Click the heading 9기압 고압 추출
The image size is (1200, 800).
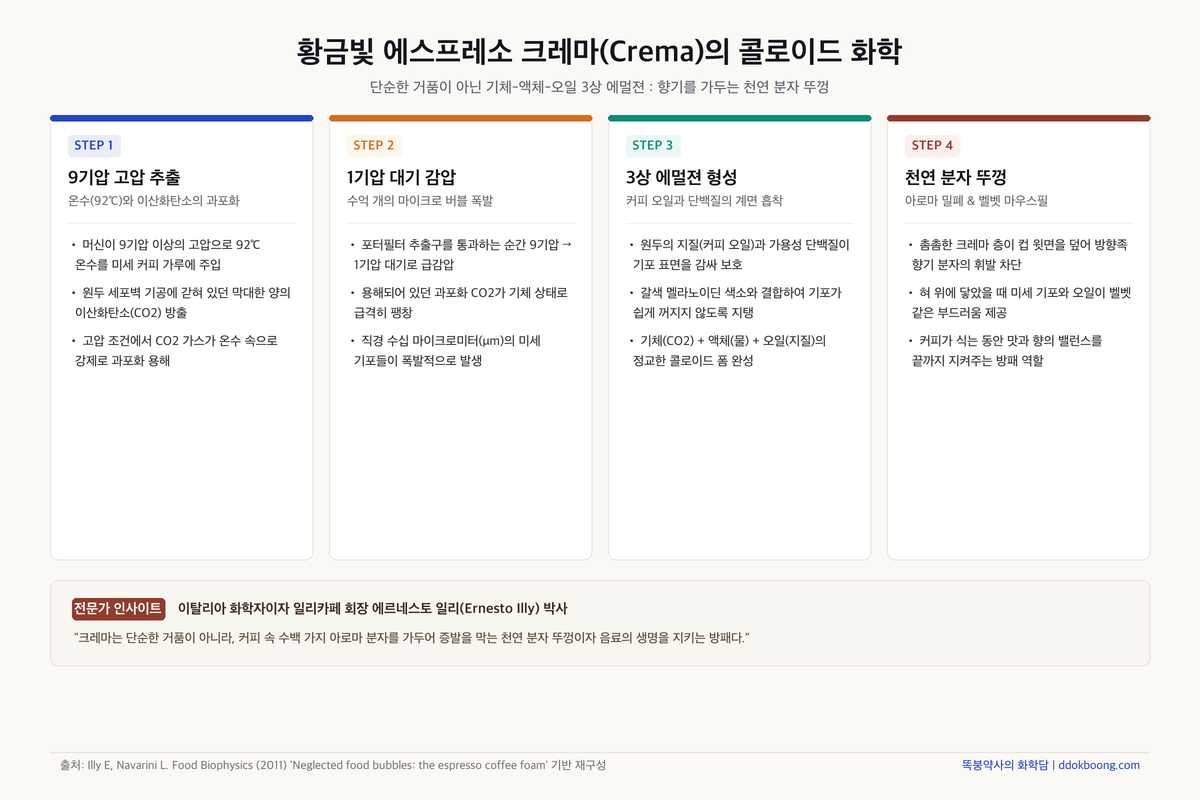(125, 177)
